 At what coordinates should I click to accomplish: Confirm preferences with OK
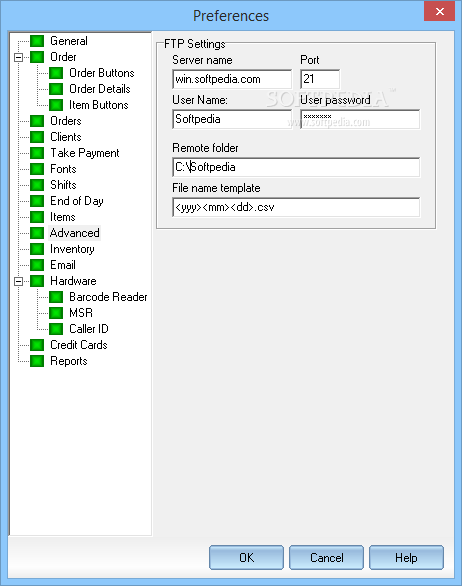(246, 558)
